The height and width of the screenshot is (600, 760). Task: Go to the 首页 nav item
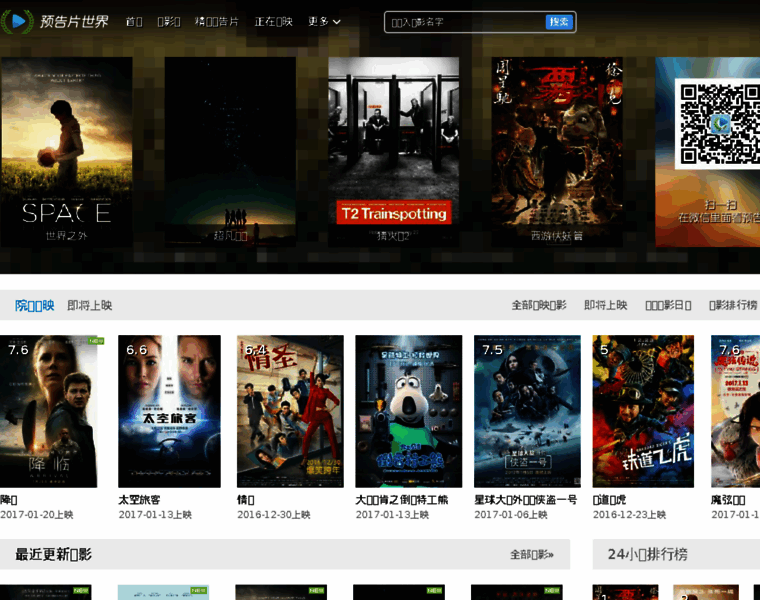134,22
